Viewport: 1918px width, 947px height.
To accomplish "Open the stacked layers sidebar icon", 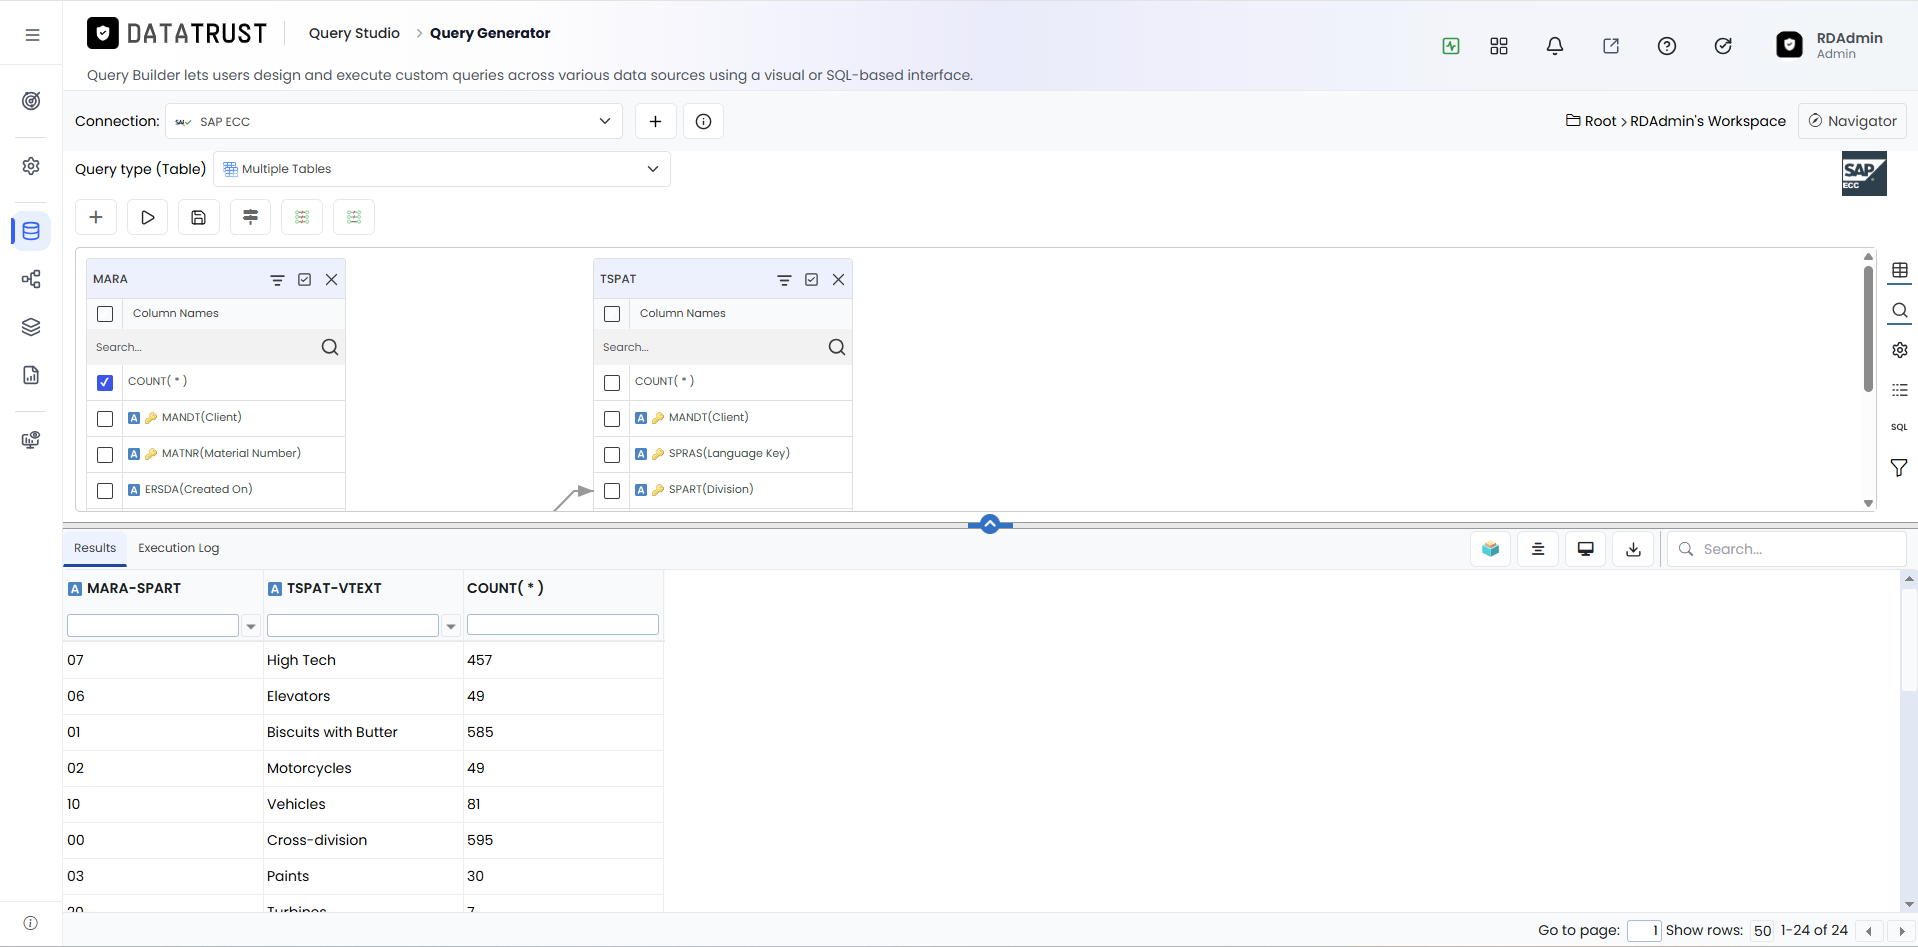I will tap(31, 327).
